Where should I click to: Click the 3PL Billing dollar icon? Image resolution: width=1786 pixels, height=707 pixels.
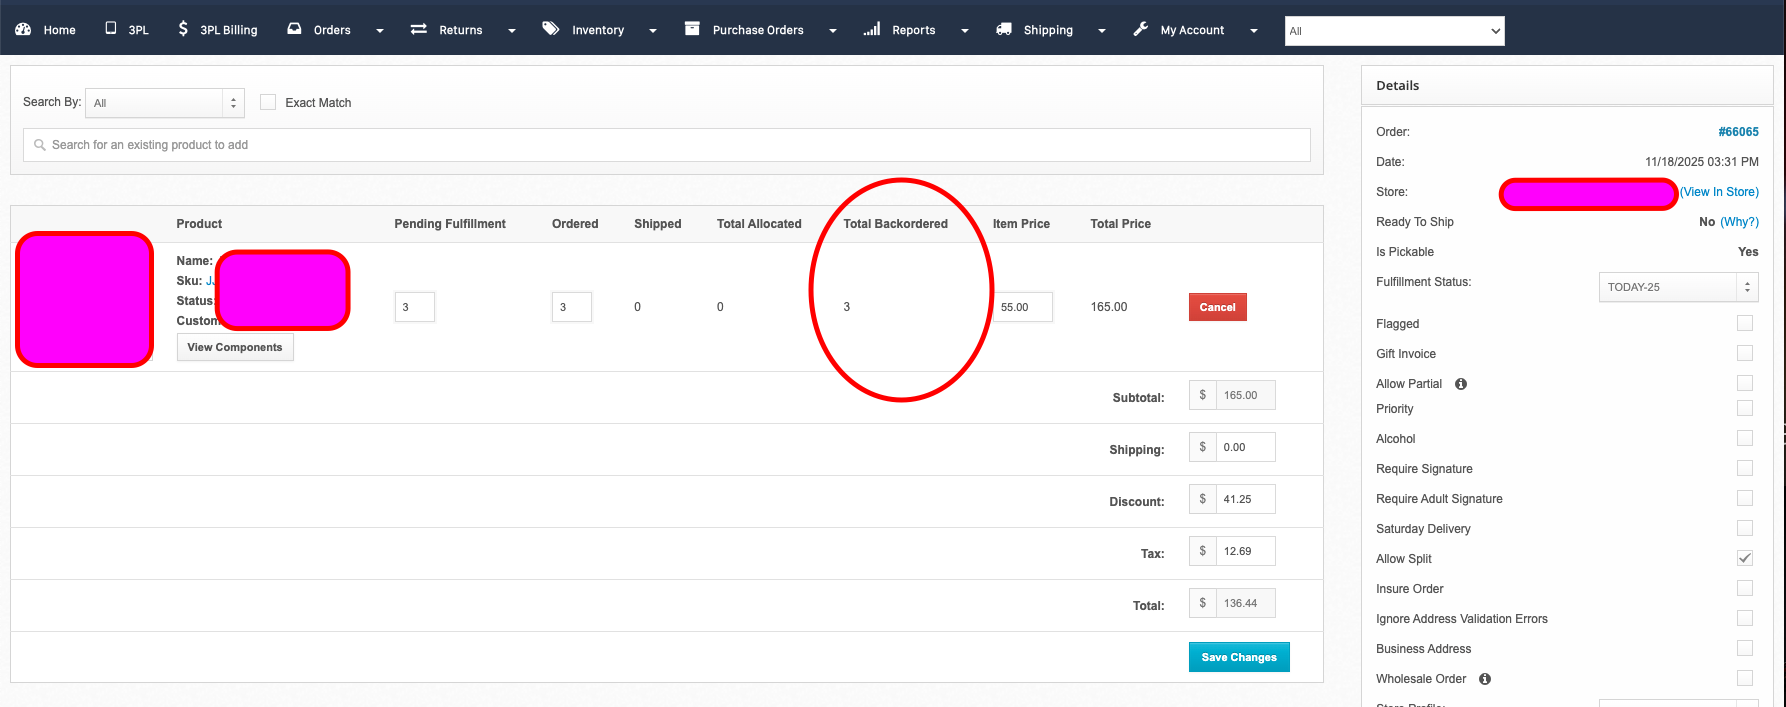point(183,29)
